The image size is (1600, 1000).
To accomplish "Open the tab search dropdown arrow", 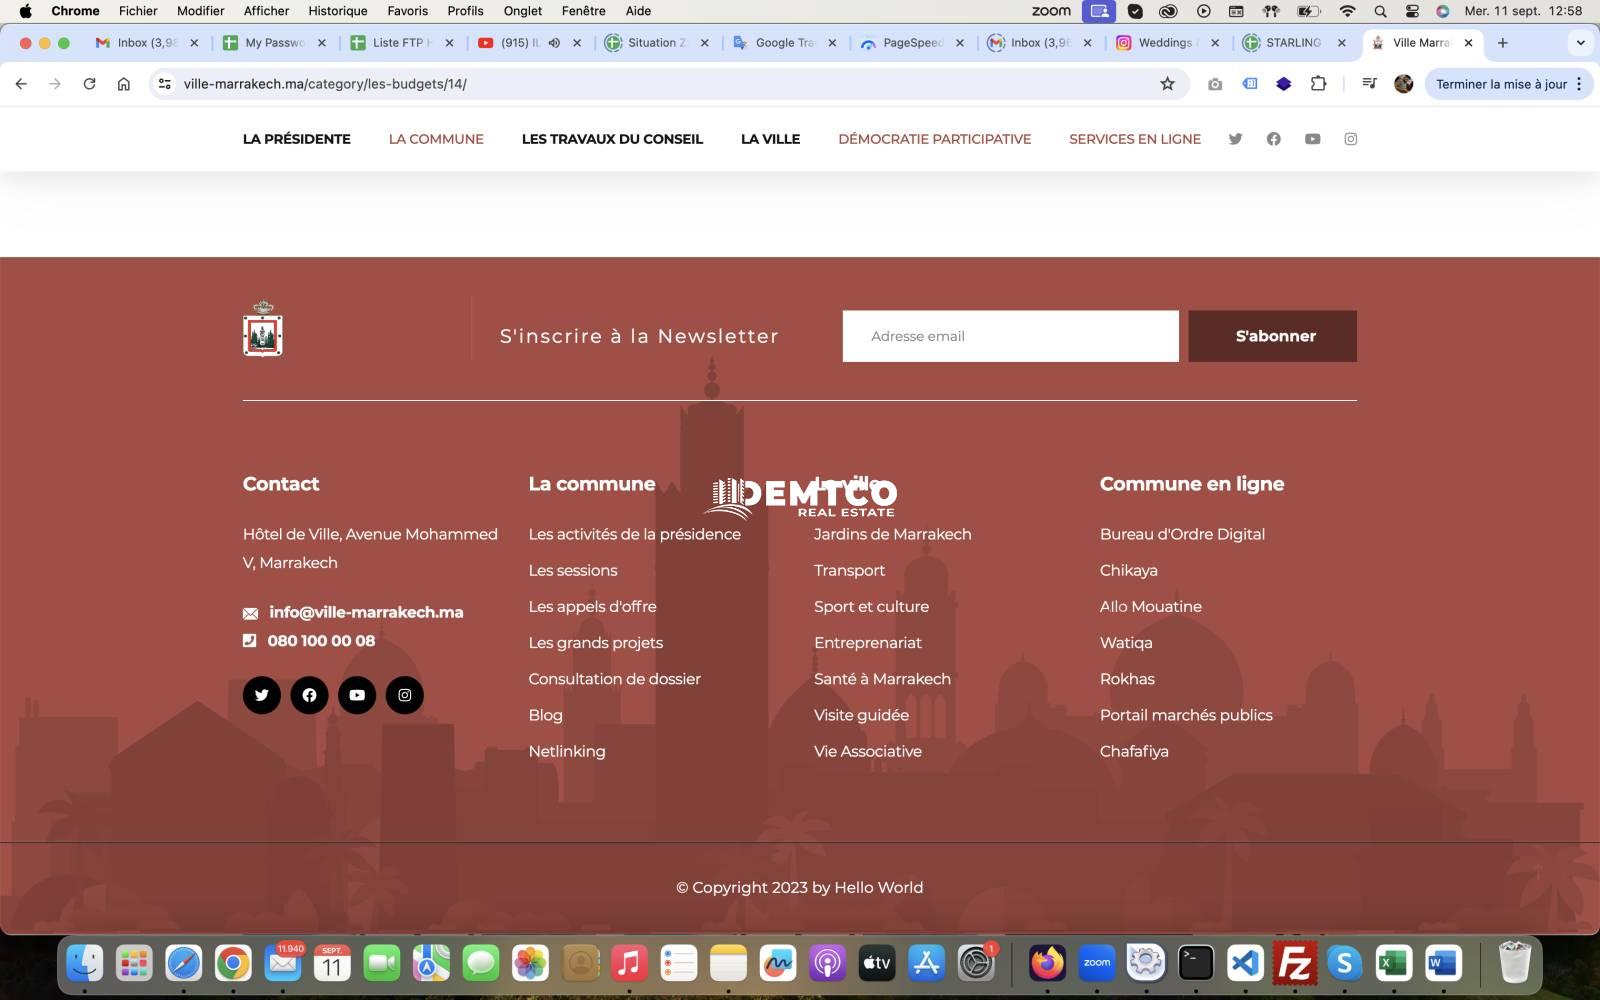I will point(1580,43).
